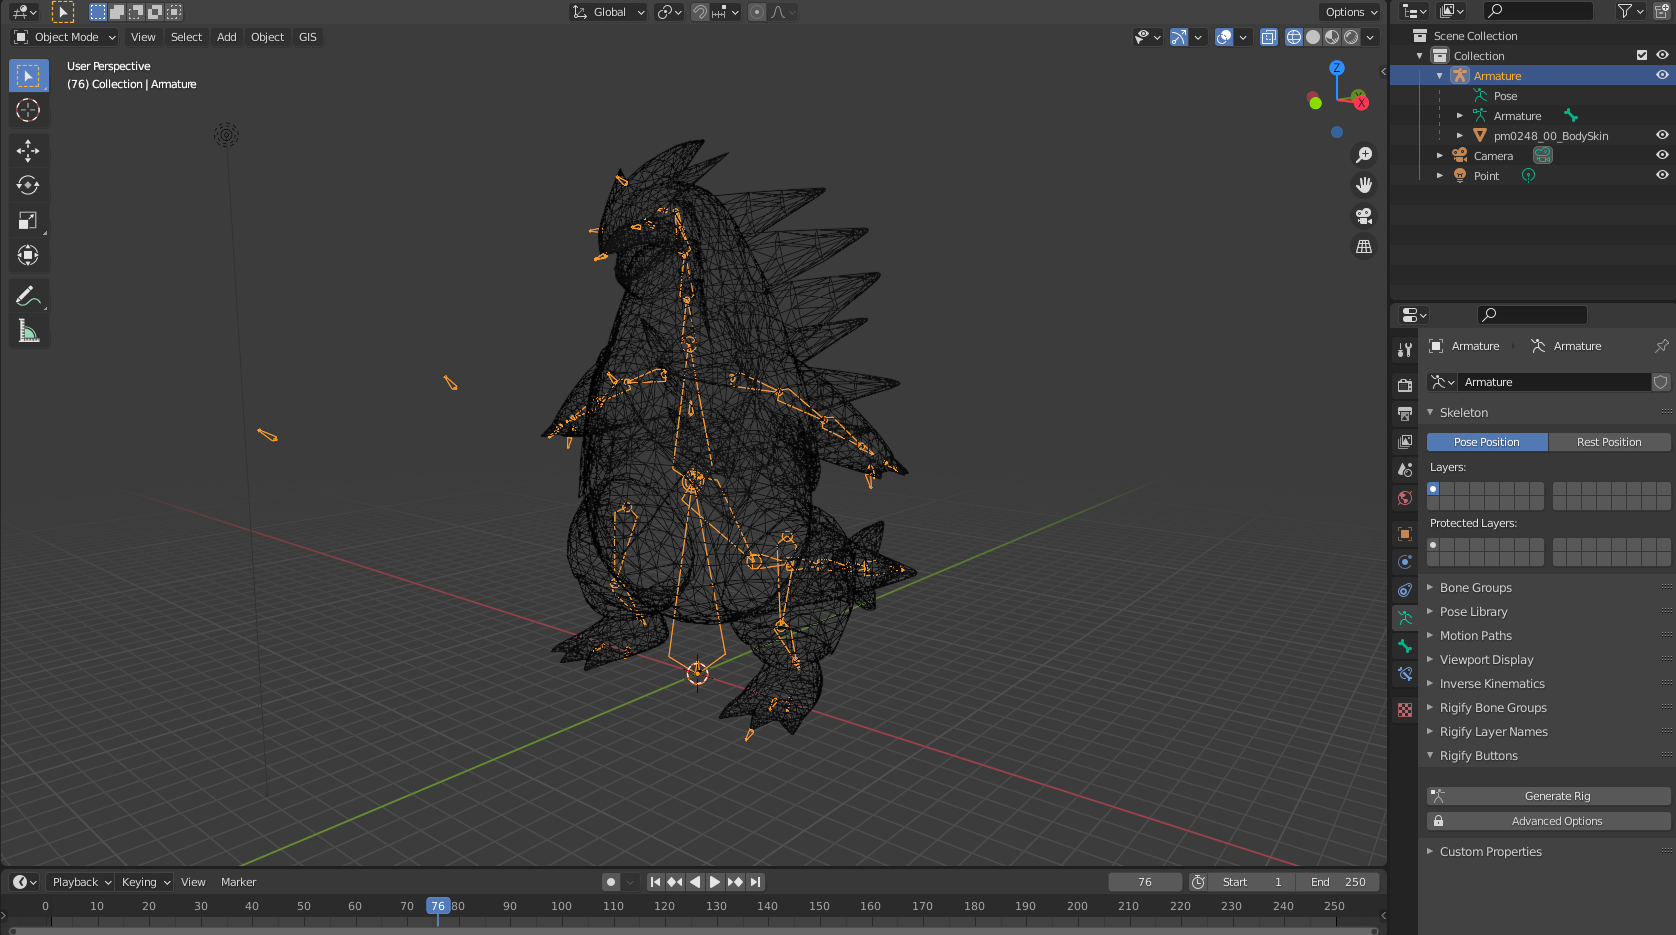The image size is (1676, 935).
Task: Click the Generate Rig button
Action: pos(1549,796)
